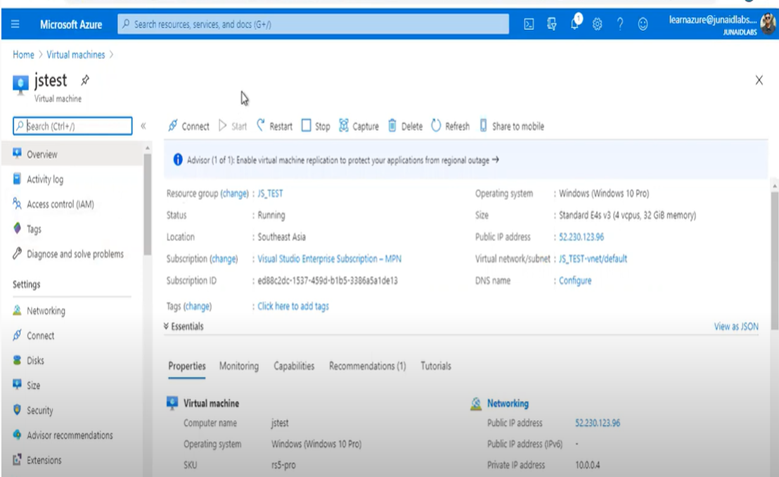Click Share to mobile
This screenshot has height=477, width=779.
click(x=512, y=126)
